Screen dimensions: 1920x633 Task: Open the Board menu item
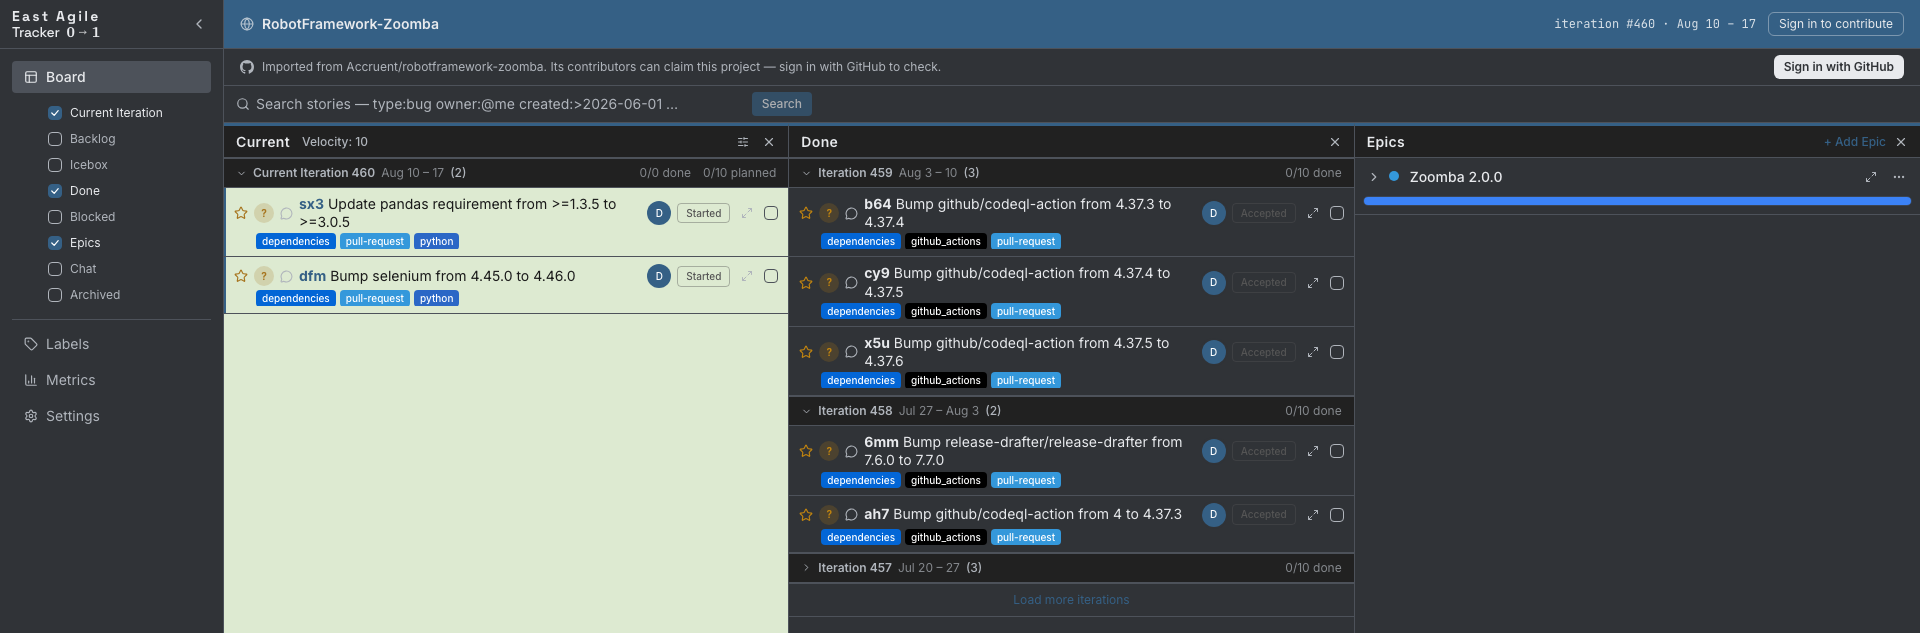pos(111,77)
